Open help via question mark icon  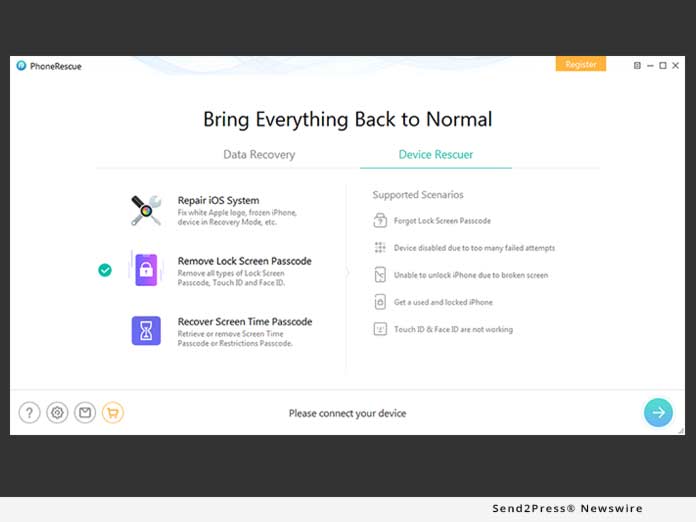29,412
